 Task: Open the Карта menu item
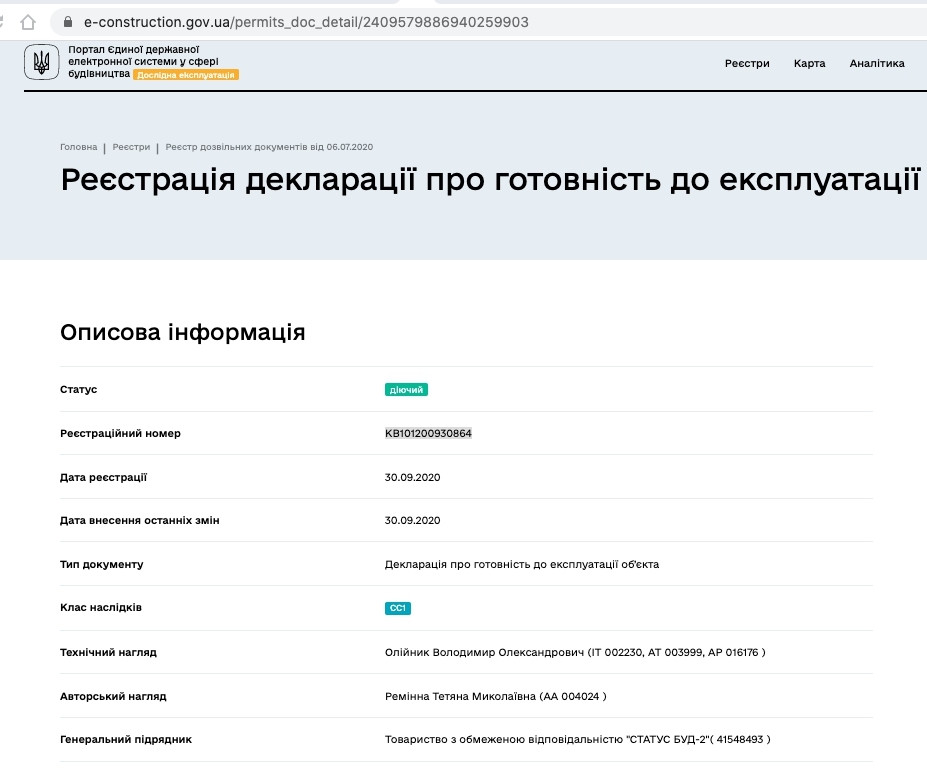pos(809,63)
